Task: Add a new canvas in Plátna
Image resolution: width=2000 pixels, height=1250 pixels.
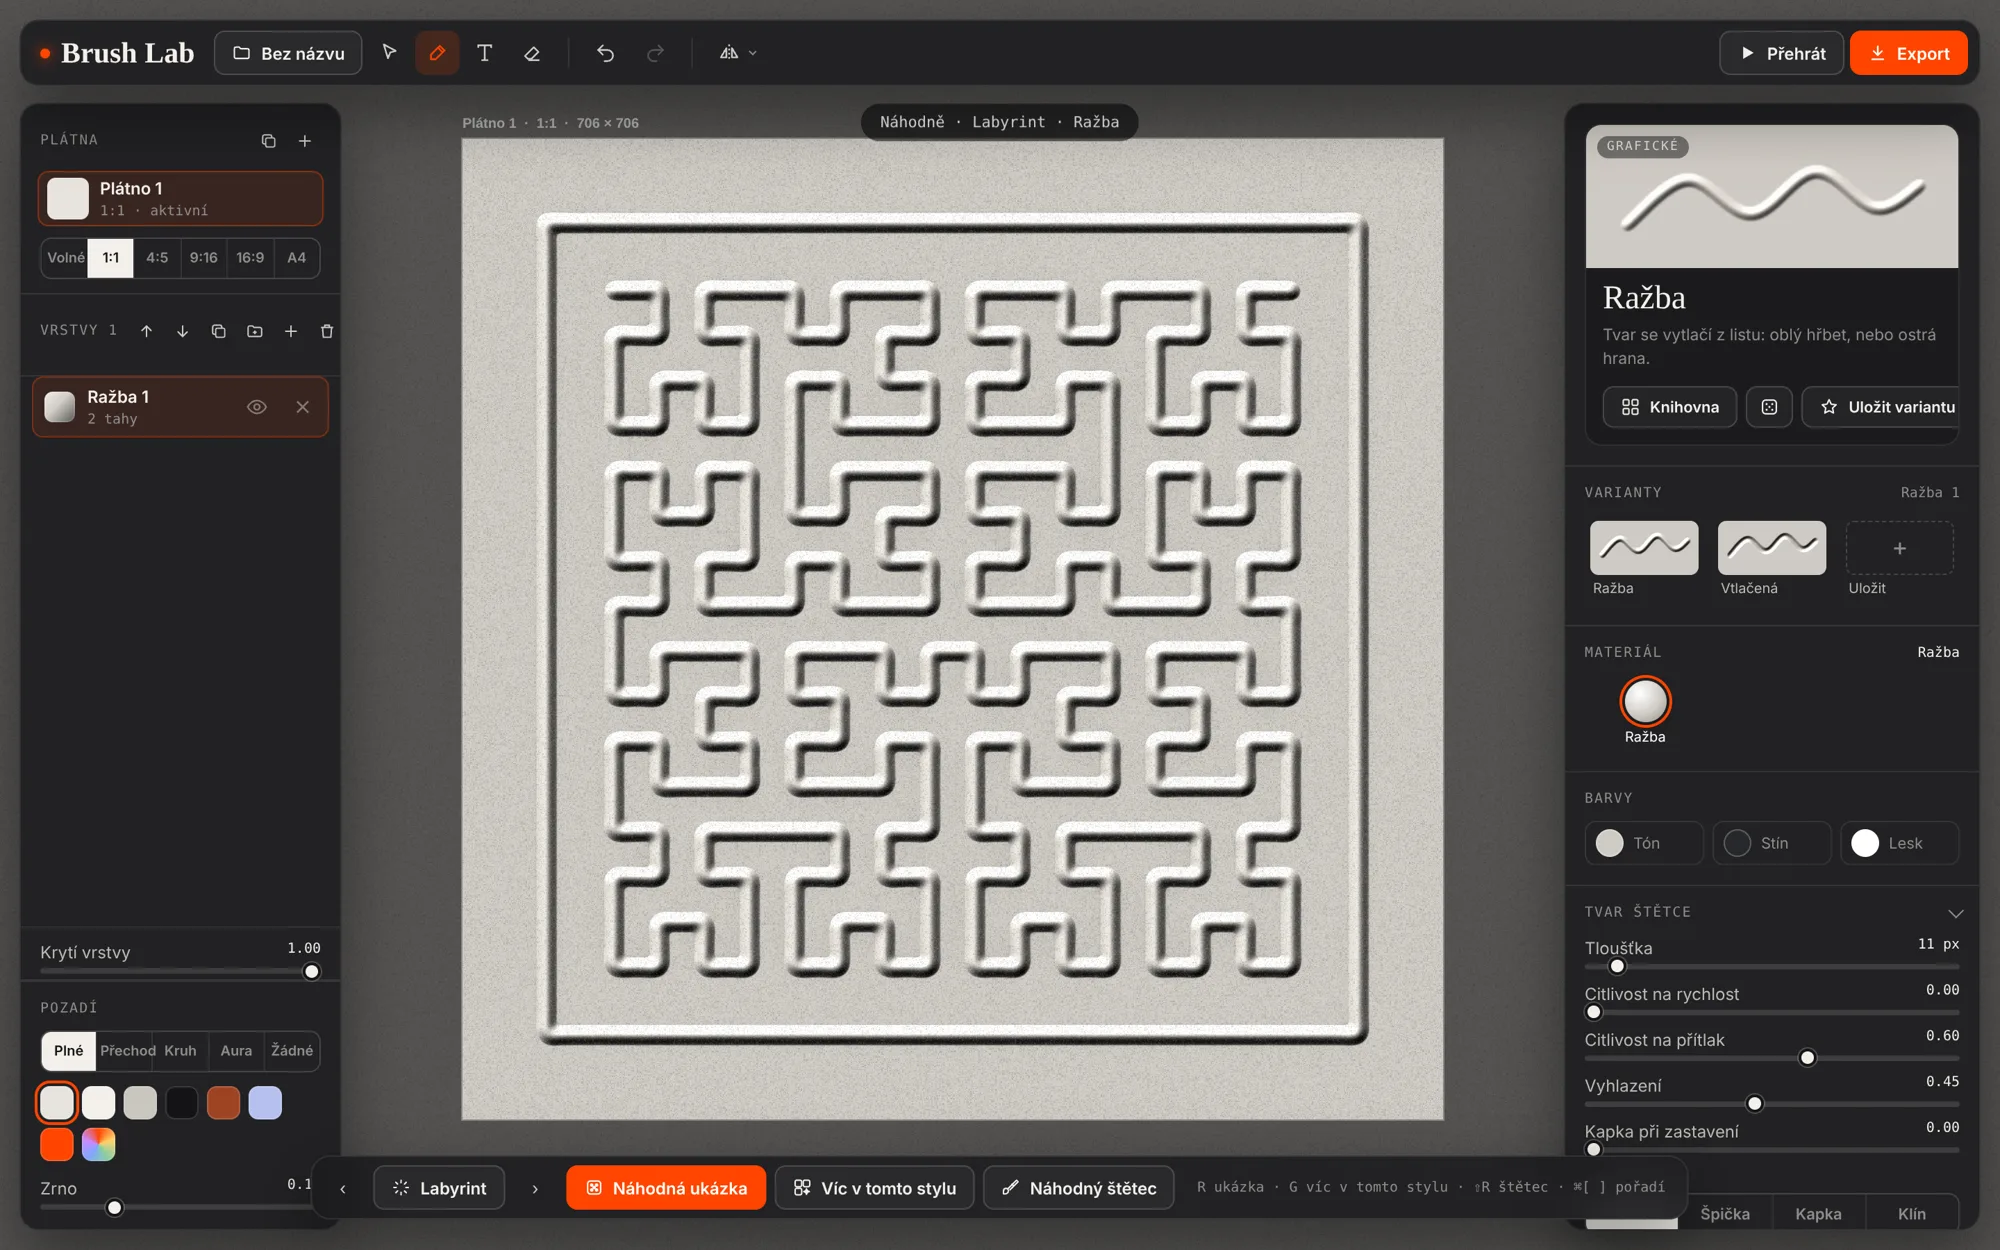Action: click(x=305, y=141)
